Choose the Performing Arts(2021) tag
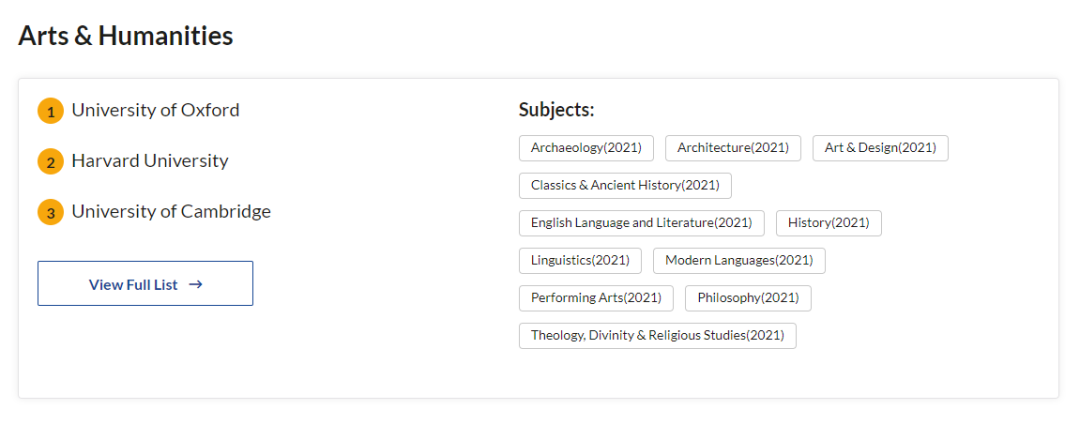Screen dimensions: 1080x425 (596, 298)
